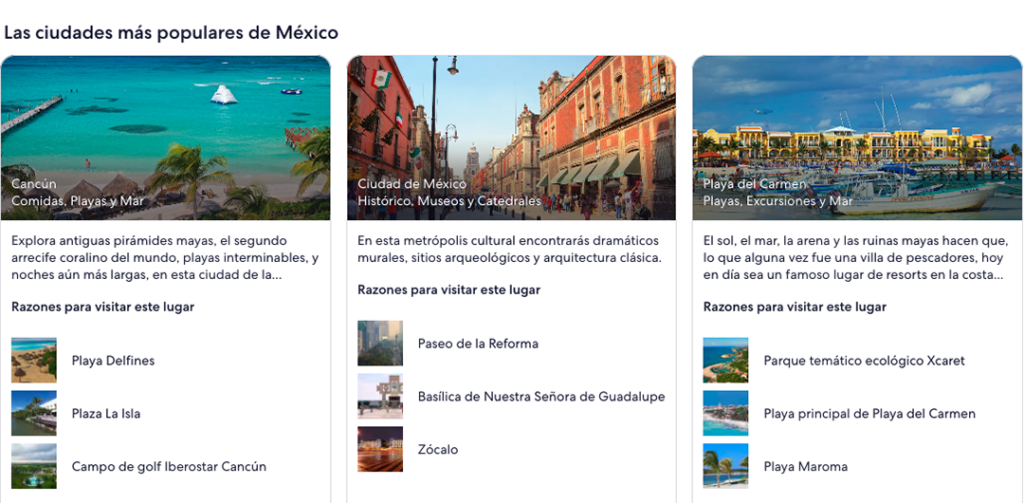Viewport: 1024px width, 503px height.
Task: Open the Paseo de la Reforma link
Action: (478, 344)
